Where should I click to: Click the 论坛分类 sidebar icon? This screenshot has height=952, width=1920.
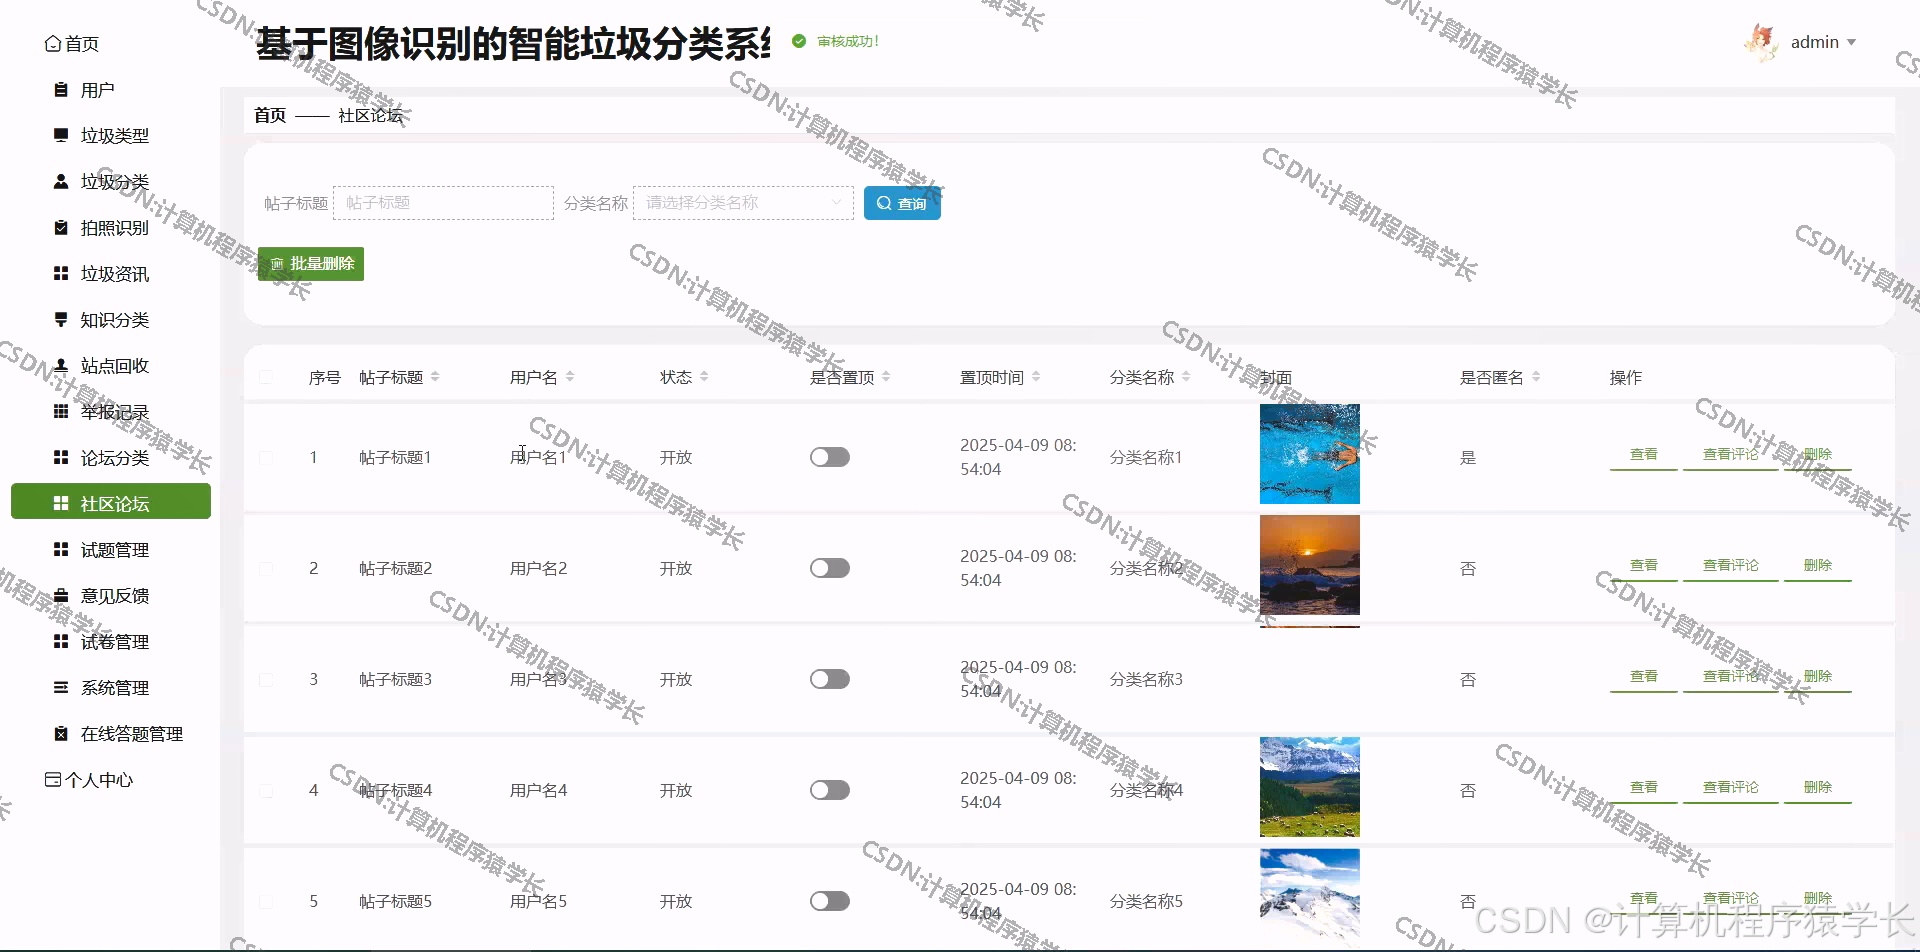click(61, 458)
